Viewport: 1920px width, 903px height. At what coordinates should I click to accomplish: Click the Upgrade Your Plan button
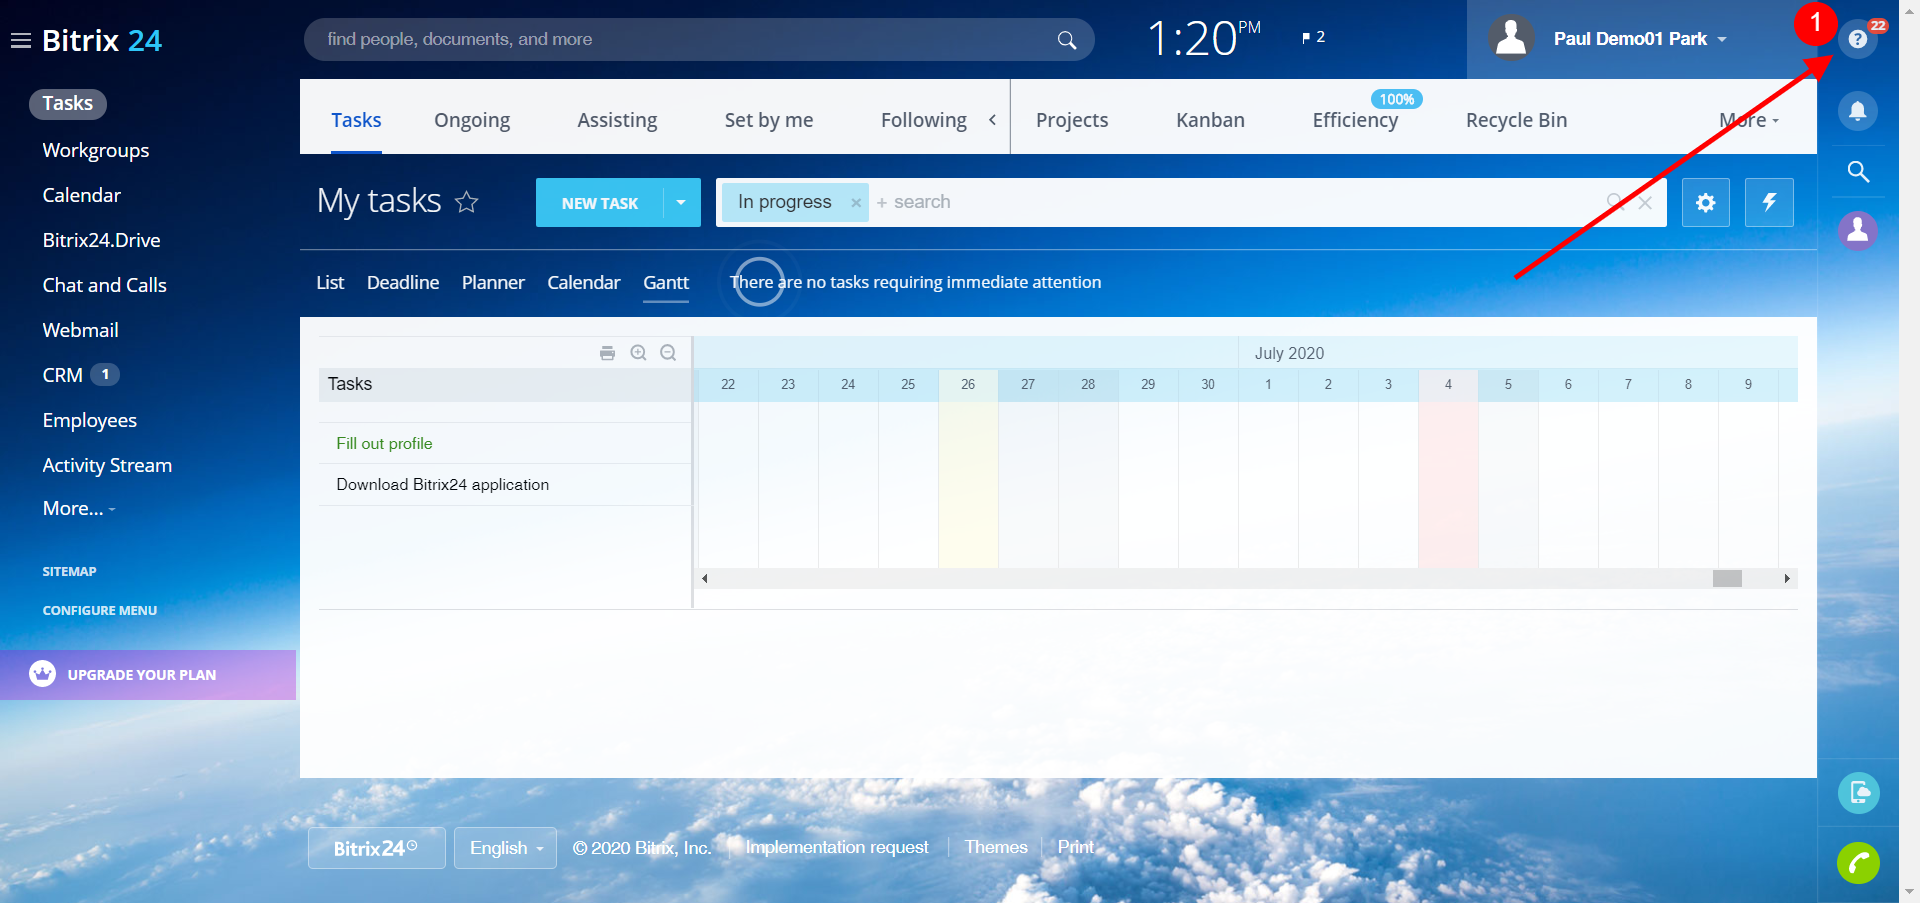click(x=148, y=675)
